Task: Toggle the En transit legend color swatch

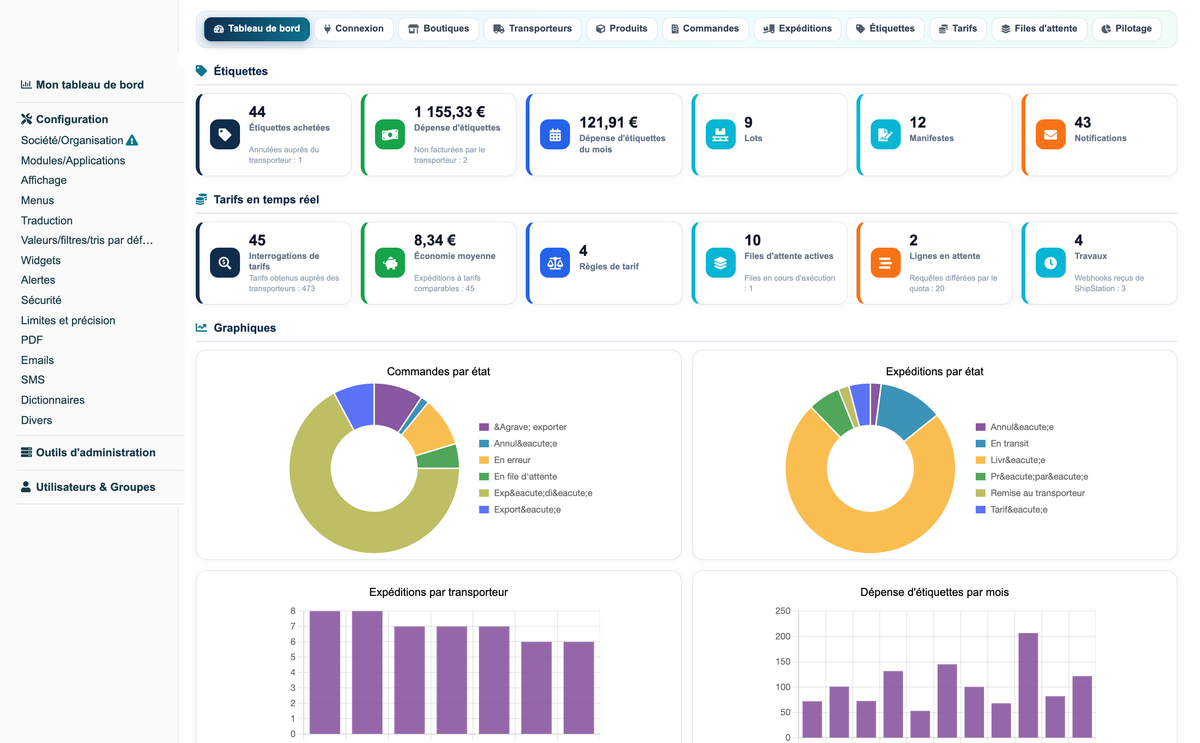Action: click(980, 444)
